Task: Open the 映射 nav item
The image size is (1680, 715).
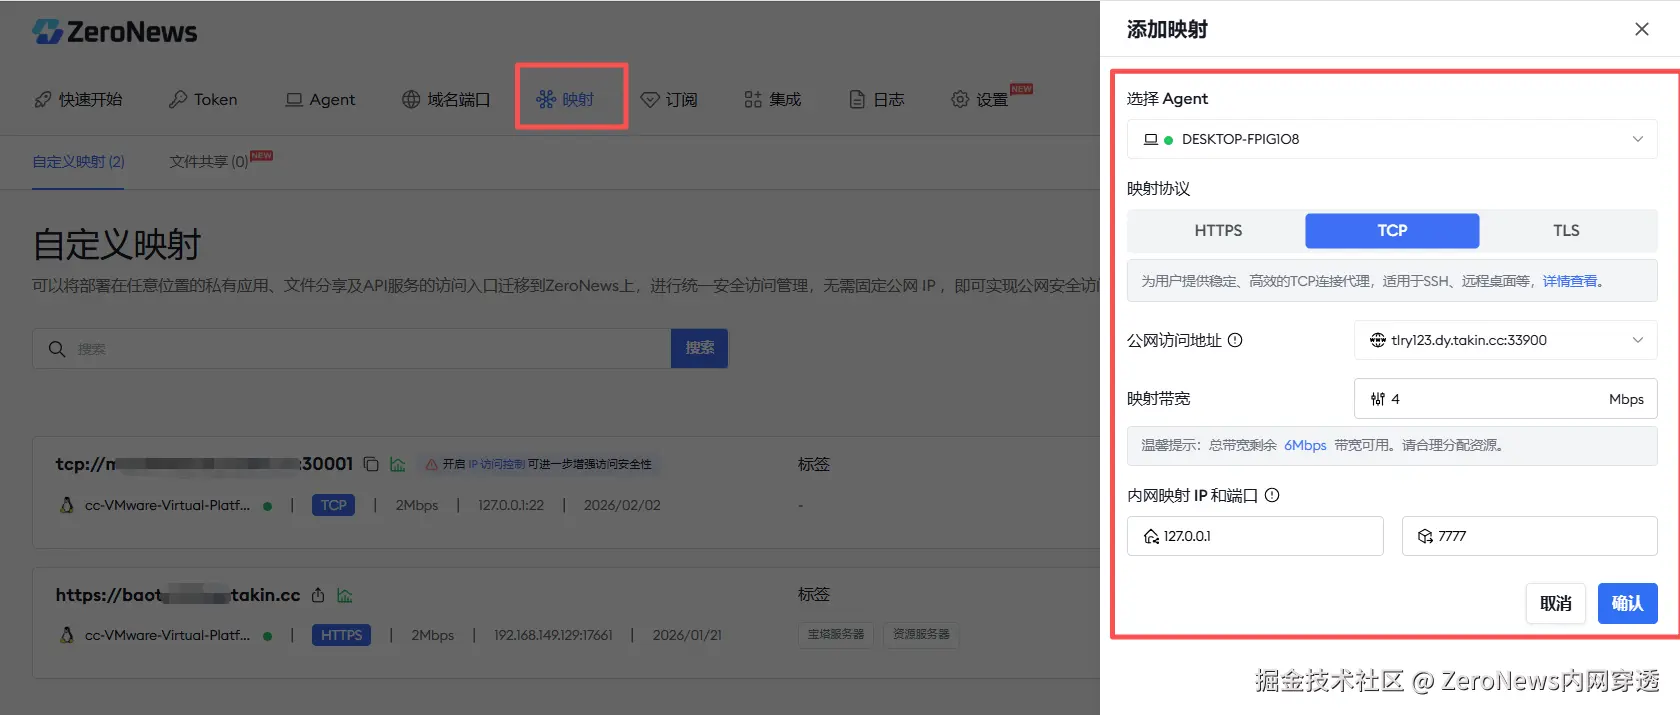Action: tap(566, 99)
